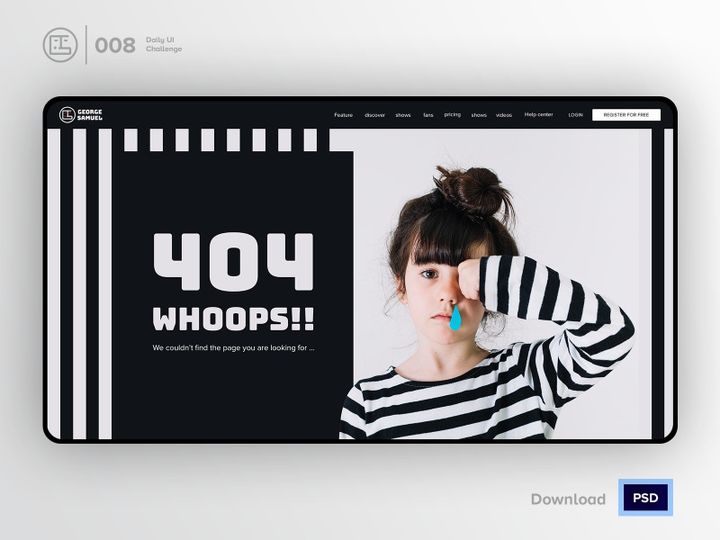Go to the Help center link

(539, 114)
